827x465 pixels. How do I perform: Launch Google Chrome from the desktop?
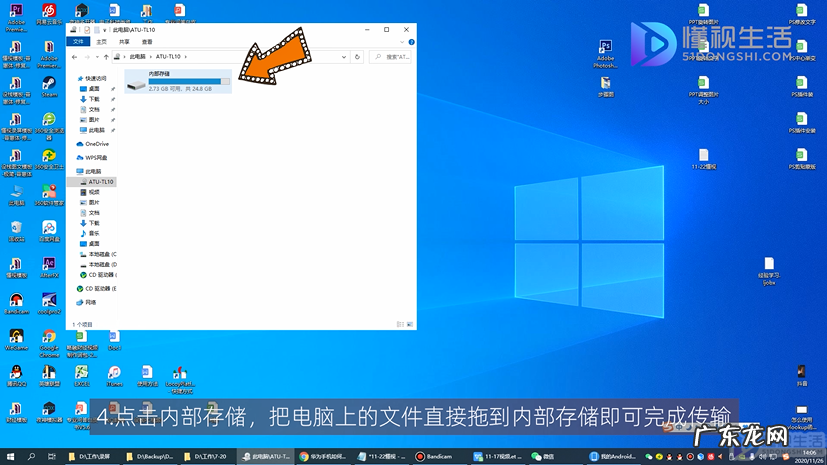click(49, 343)
